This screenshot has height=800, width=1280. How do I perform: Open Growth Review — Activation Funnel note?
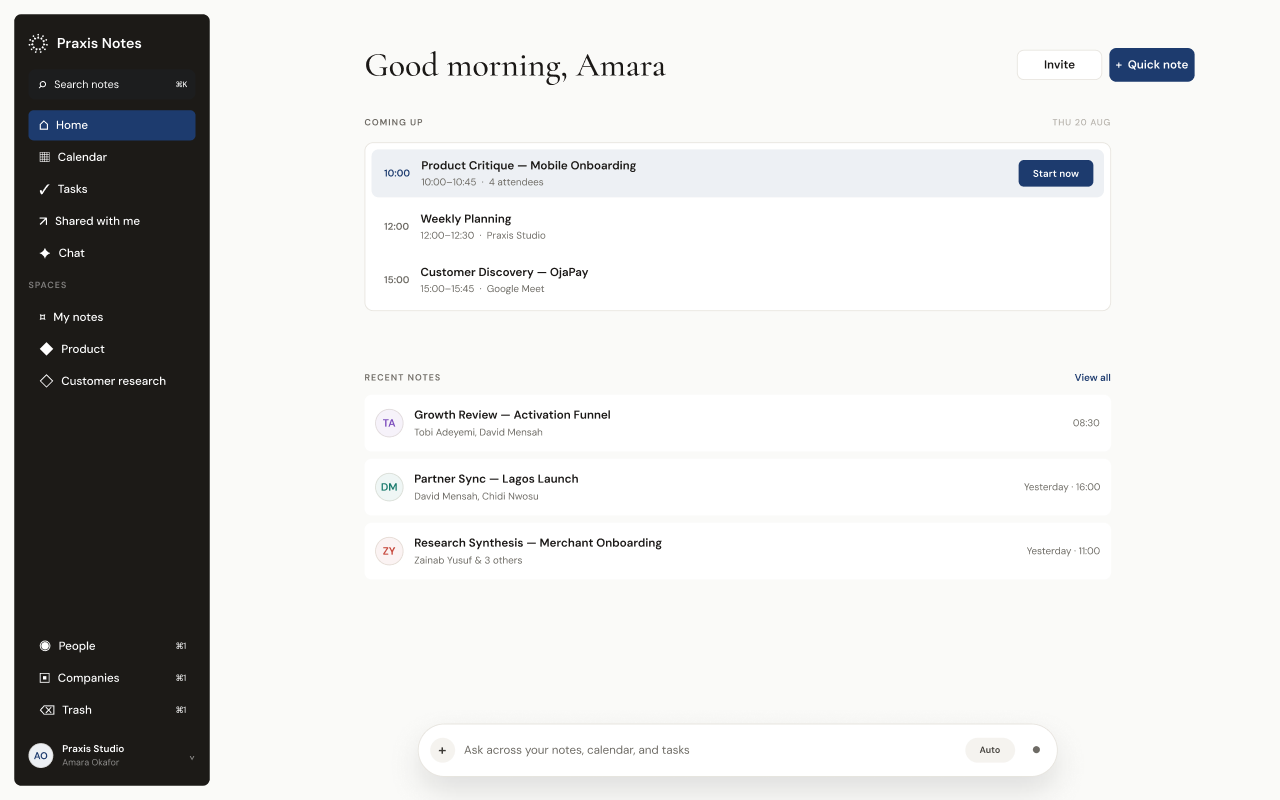coord(738,423)
